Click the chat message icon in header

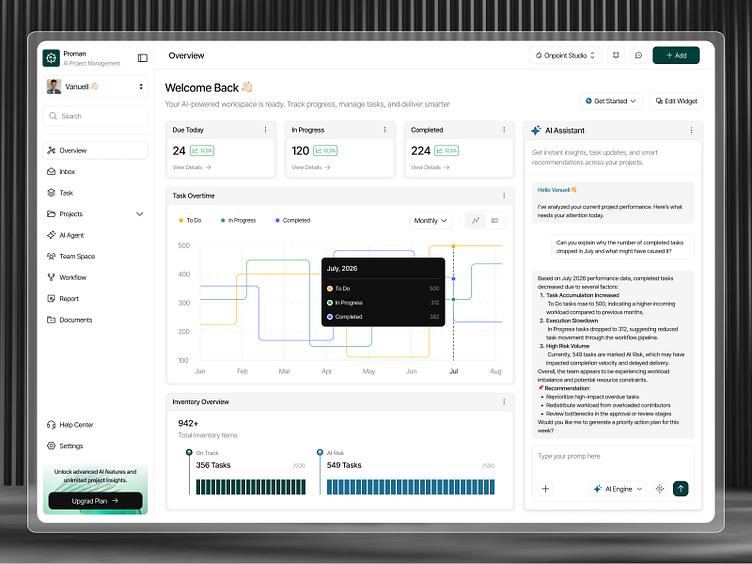click(638, 55)
